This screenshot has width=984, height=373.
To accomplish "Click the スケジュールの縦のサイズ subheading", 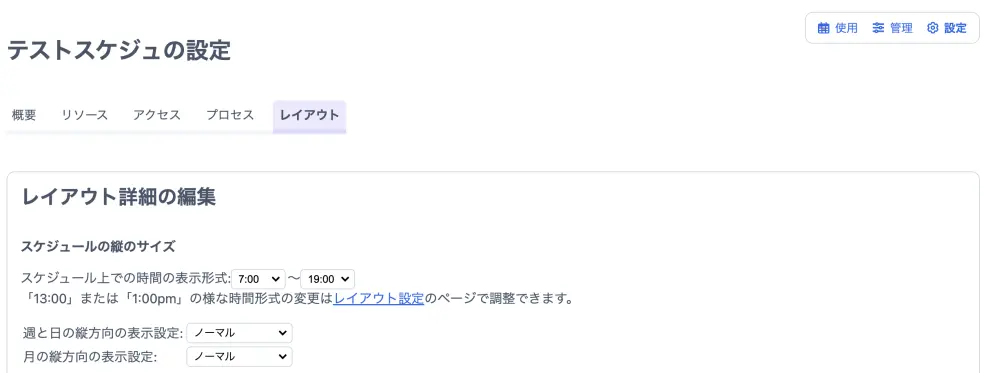I will (98, 246).
